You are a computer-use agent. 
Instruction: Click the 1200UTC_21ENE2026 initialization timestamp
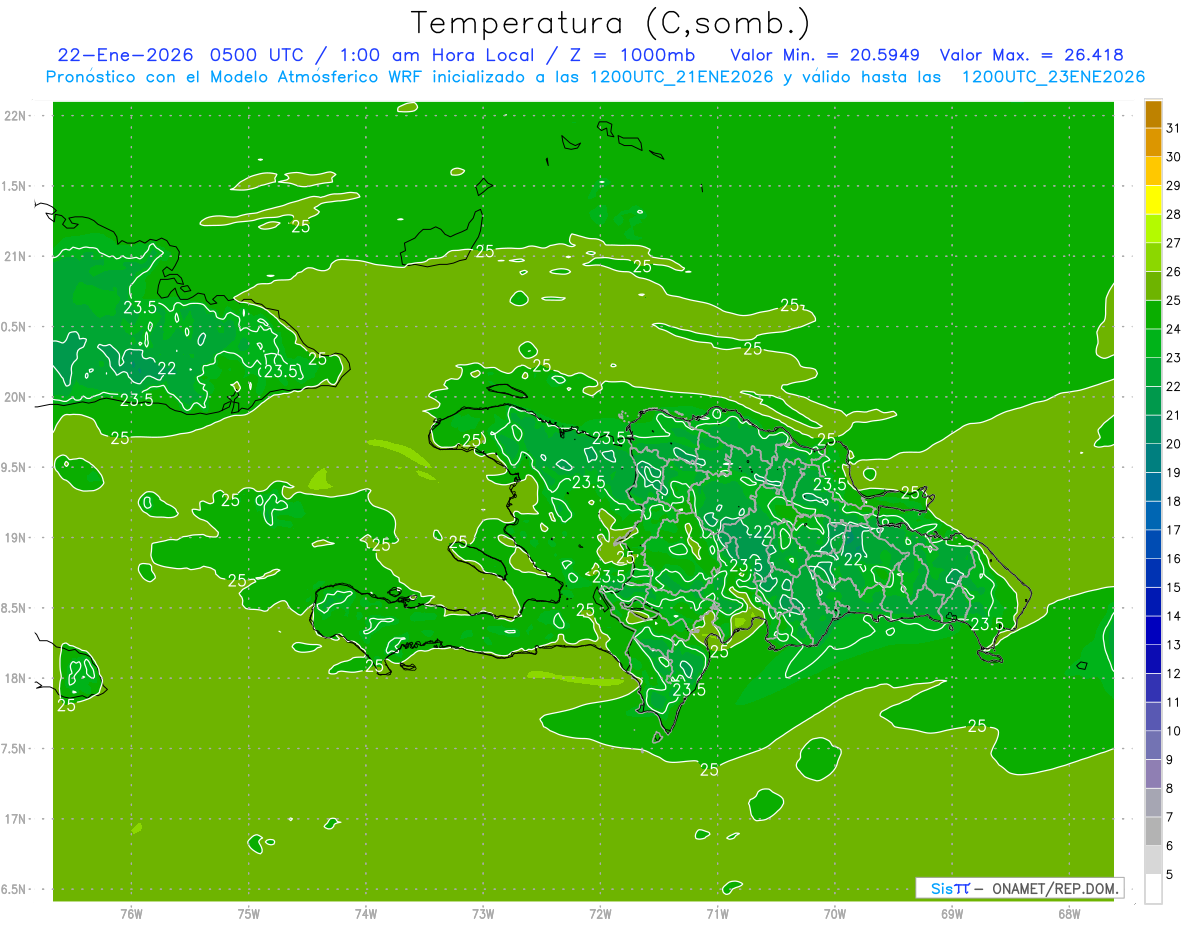pyautogui.click(x=681, y=77)
